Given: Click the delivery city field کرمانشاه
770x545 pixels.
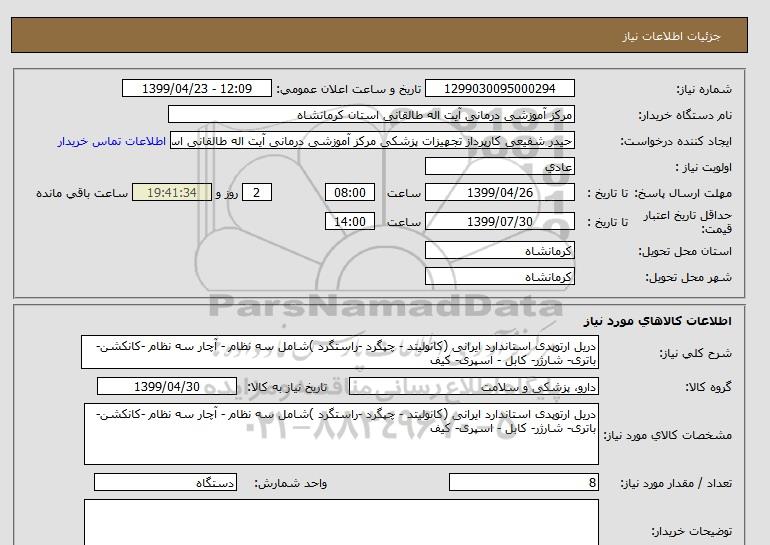Looking at the screenshot, I should tap(499, 276).
